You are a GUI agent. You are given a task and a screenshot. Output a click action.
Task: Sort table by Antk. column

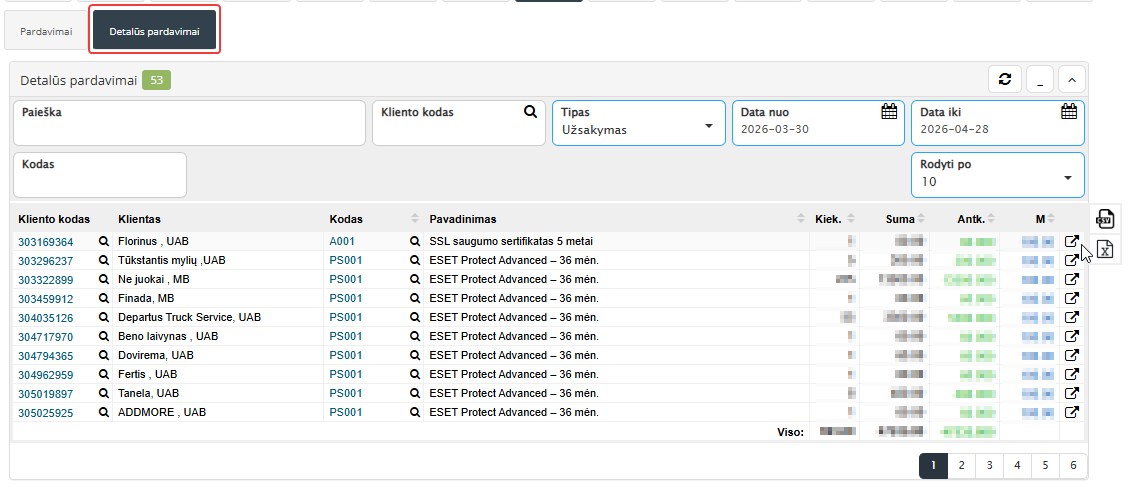[991, 219]
